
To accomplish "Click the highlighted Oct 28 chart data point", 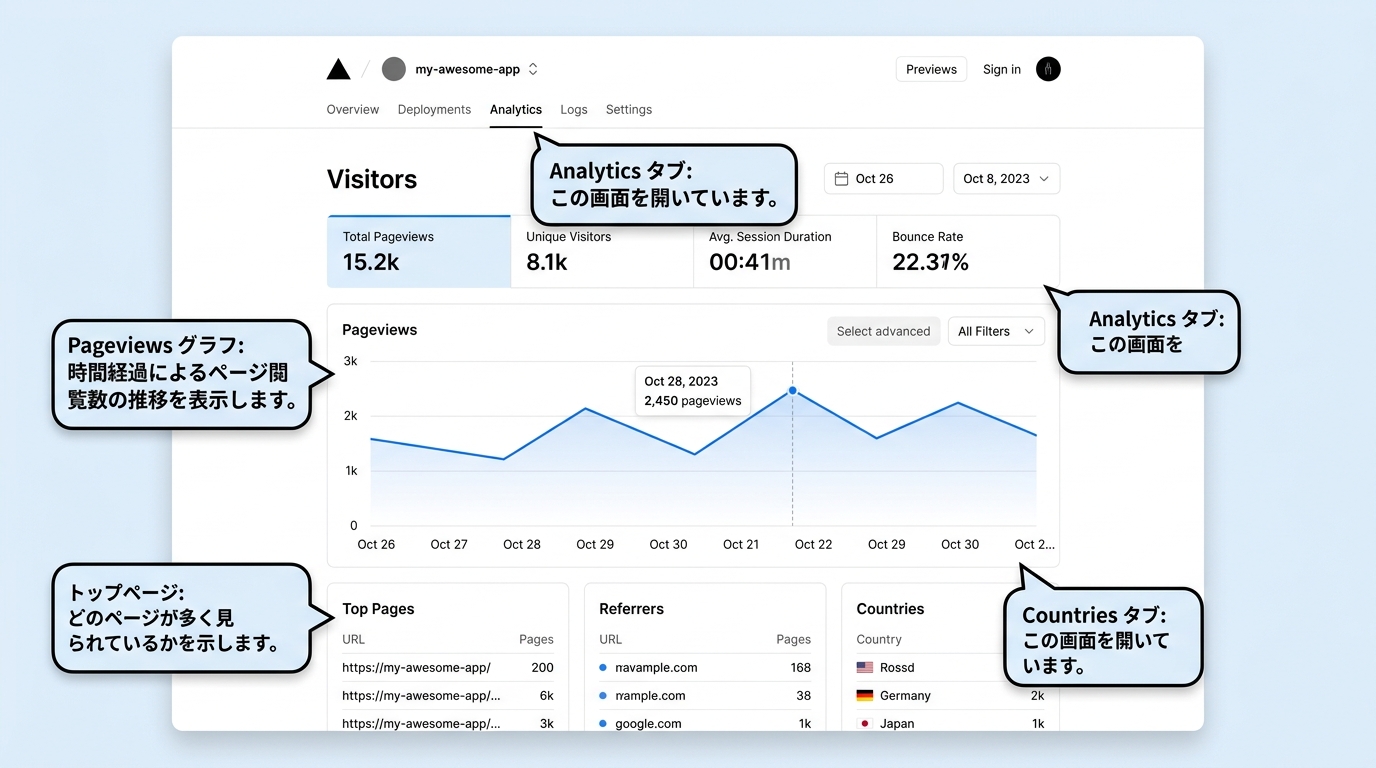I will (793, 390).
